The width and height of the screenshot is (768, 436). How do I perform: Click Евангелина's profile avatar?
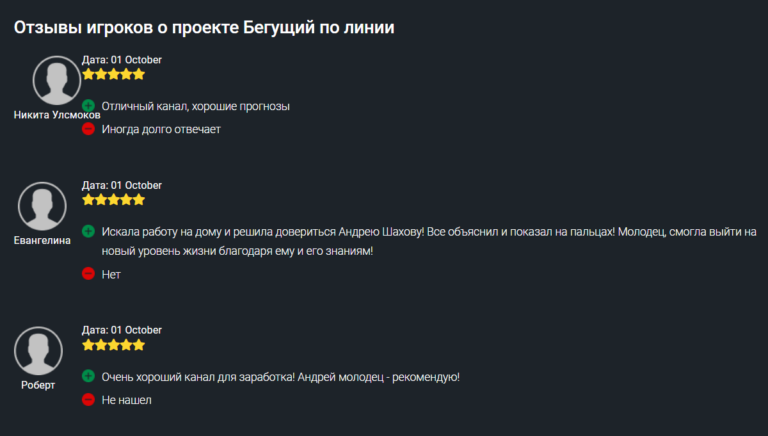point(42,206)
